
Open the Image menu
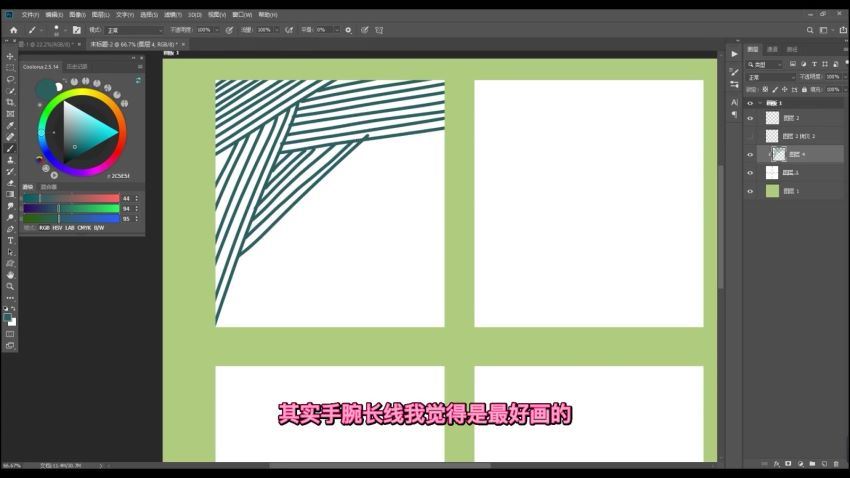78,15
